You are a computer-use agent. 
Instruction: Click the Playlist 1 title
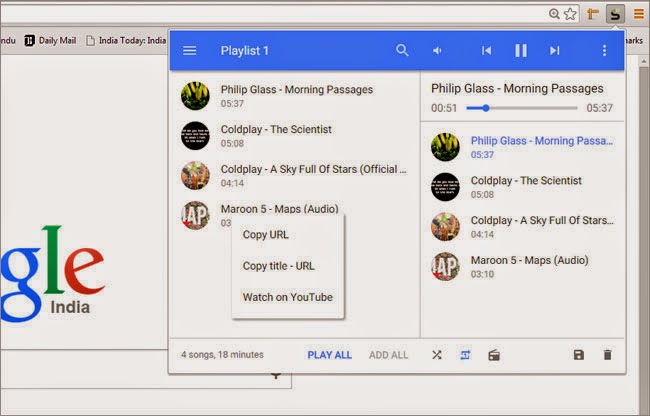(x=245, y=51)
